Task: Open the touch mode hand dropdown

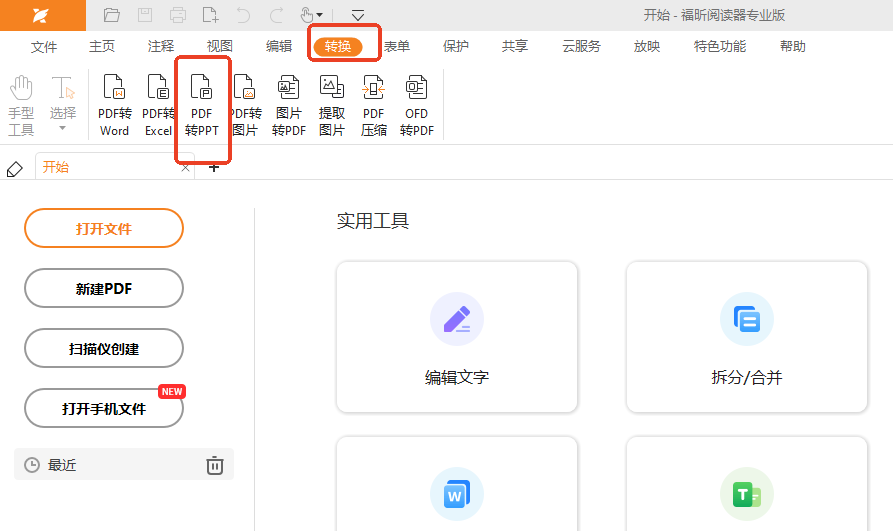Action: pos(312,15)
